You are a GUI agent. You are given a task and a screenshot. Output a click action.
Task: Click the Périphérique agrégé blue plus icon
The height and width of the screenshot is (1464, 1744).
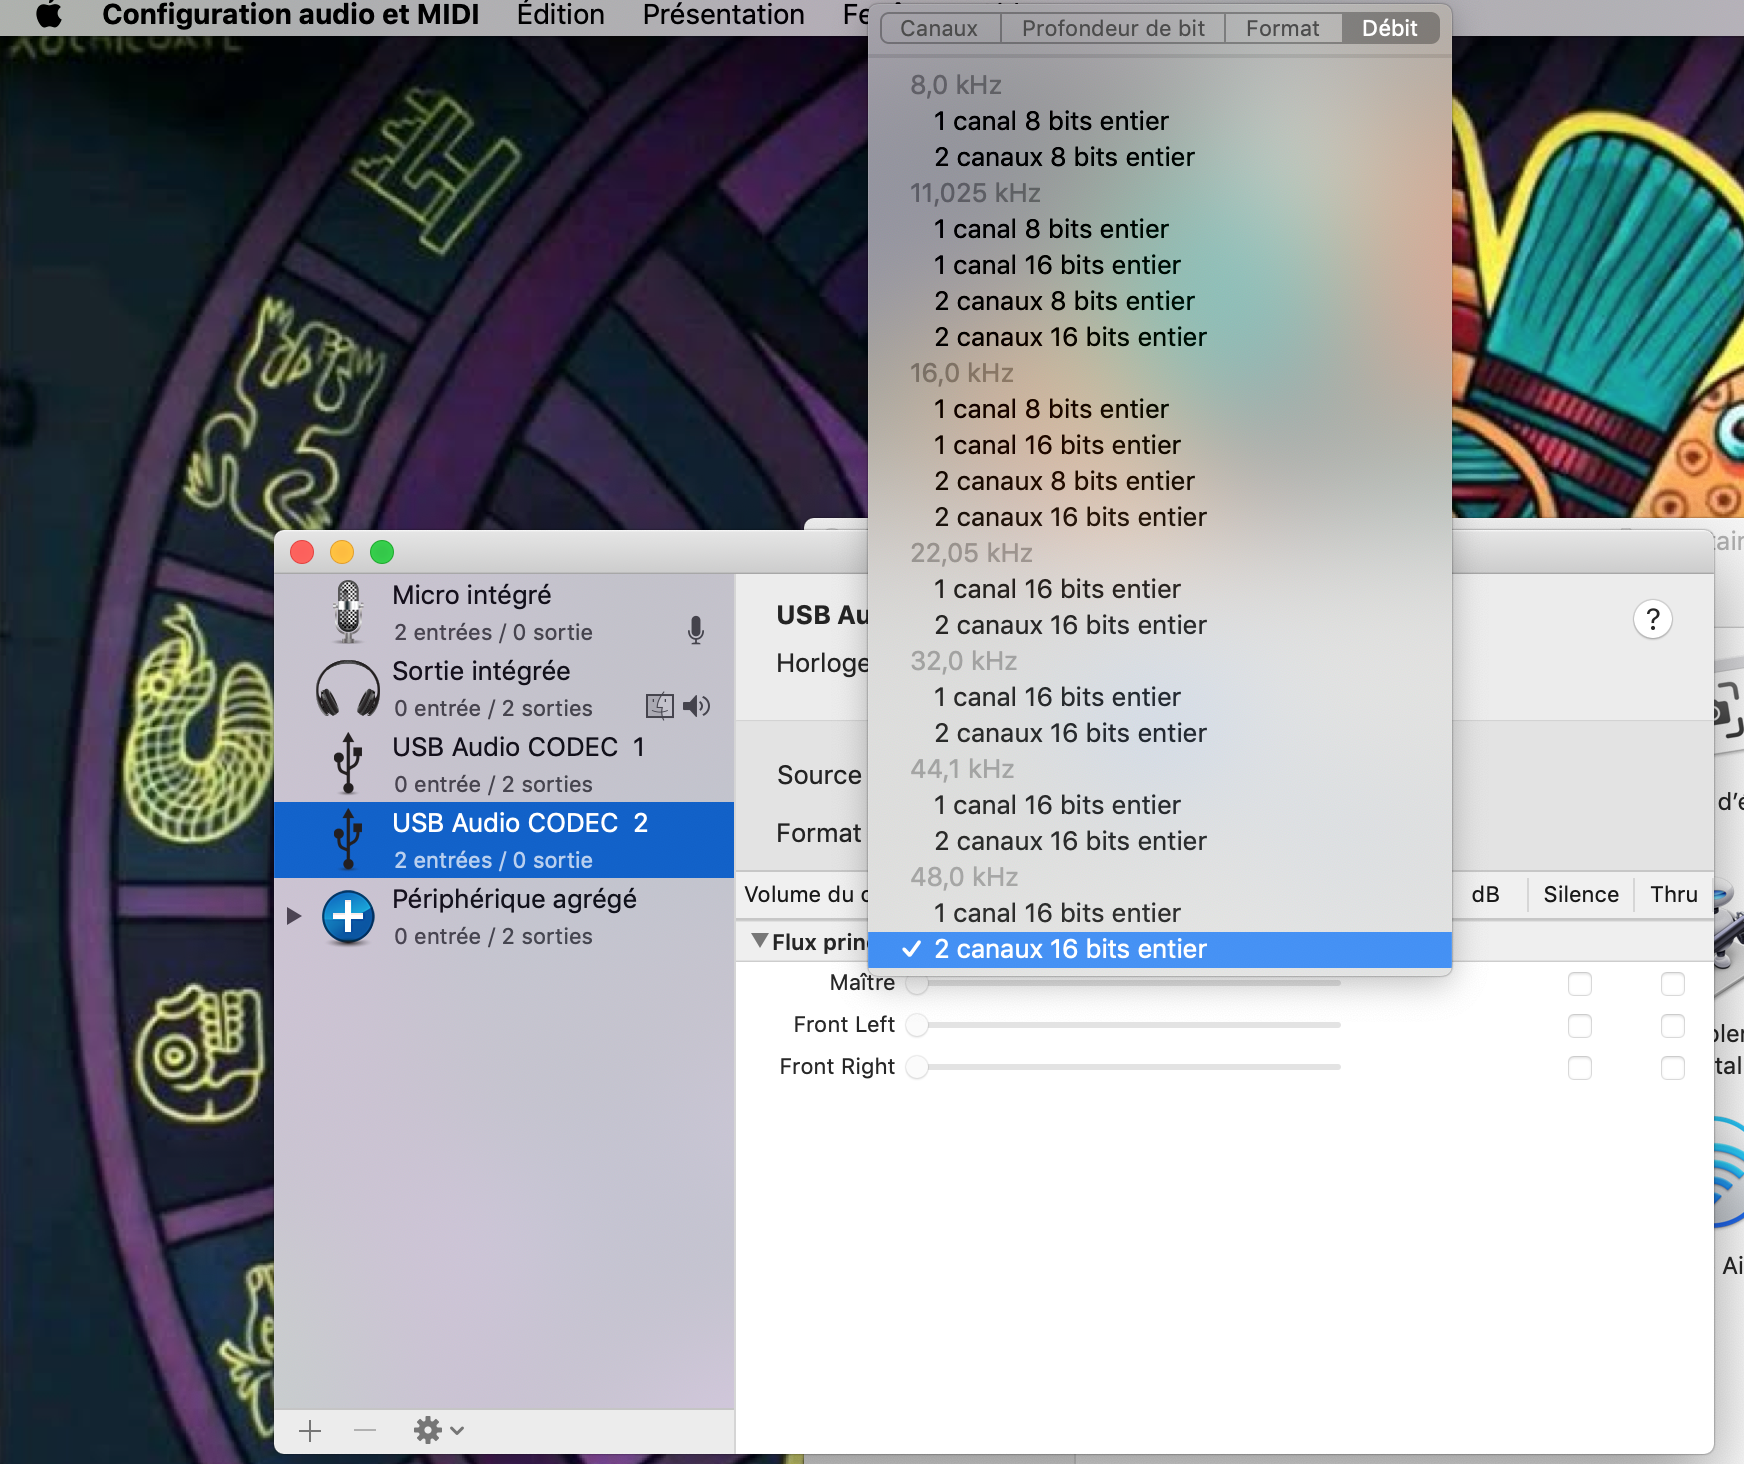coord(348,916)
